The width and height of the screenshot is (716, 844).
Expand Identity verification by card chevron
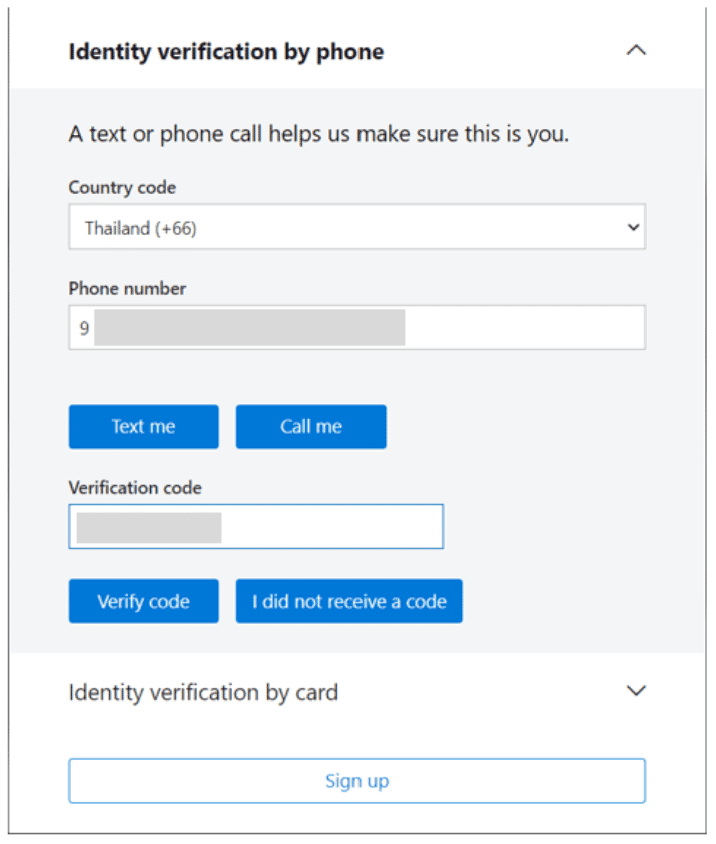(x=635, y=691)
